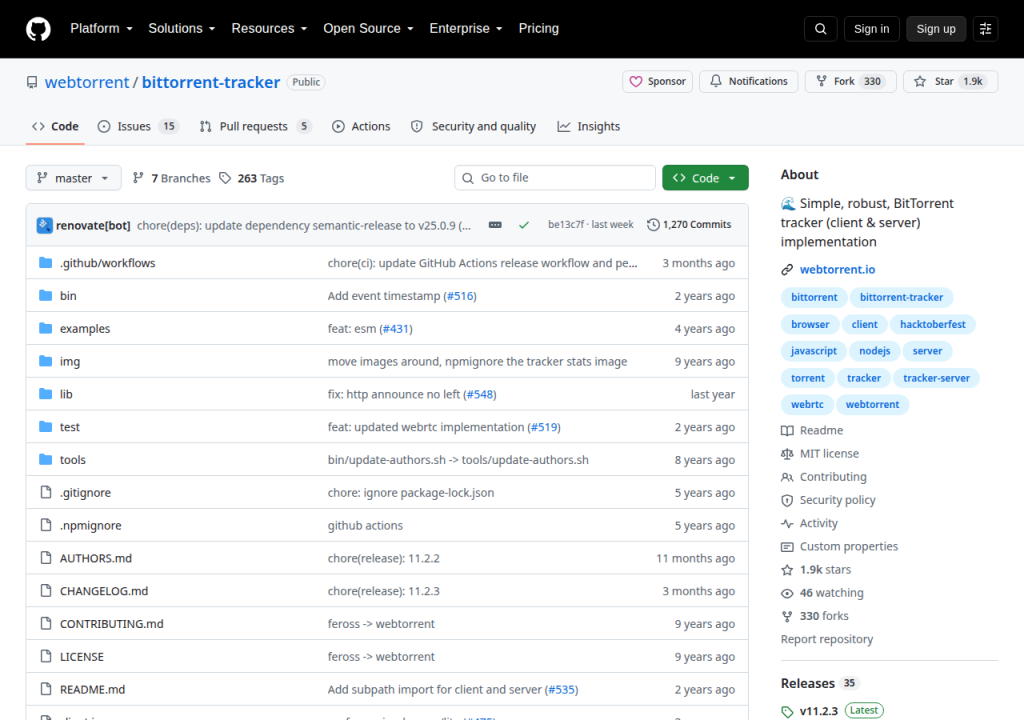Expand commit message ellipsis icon
Viewport: 1024px width, 720px height.
click(495, 225)
